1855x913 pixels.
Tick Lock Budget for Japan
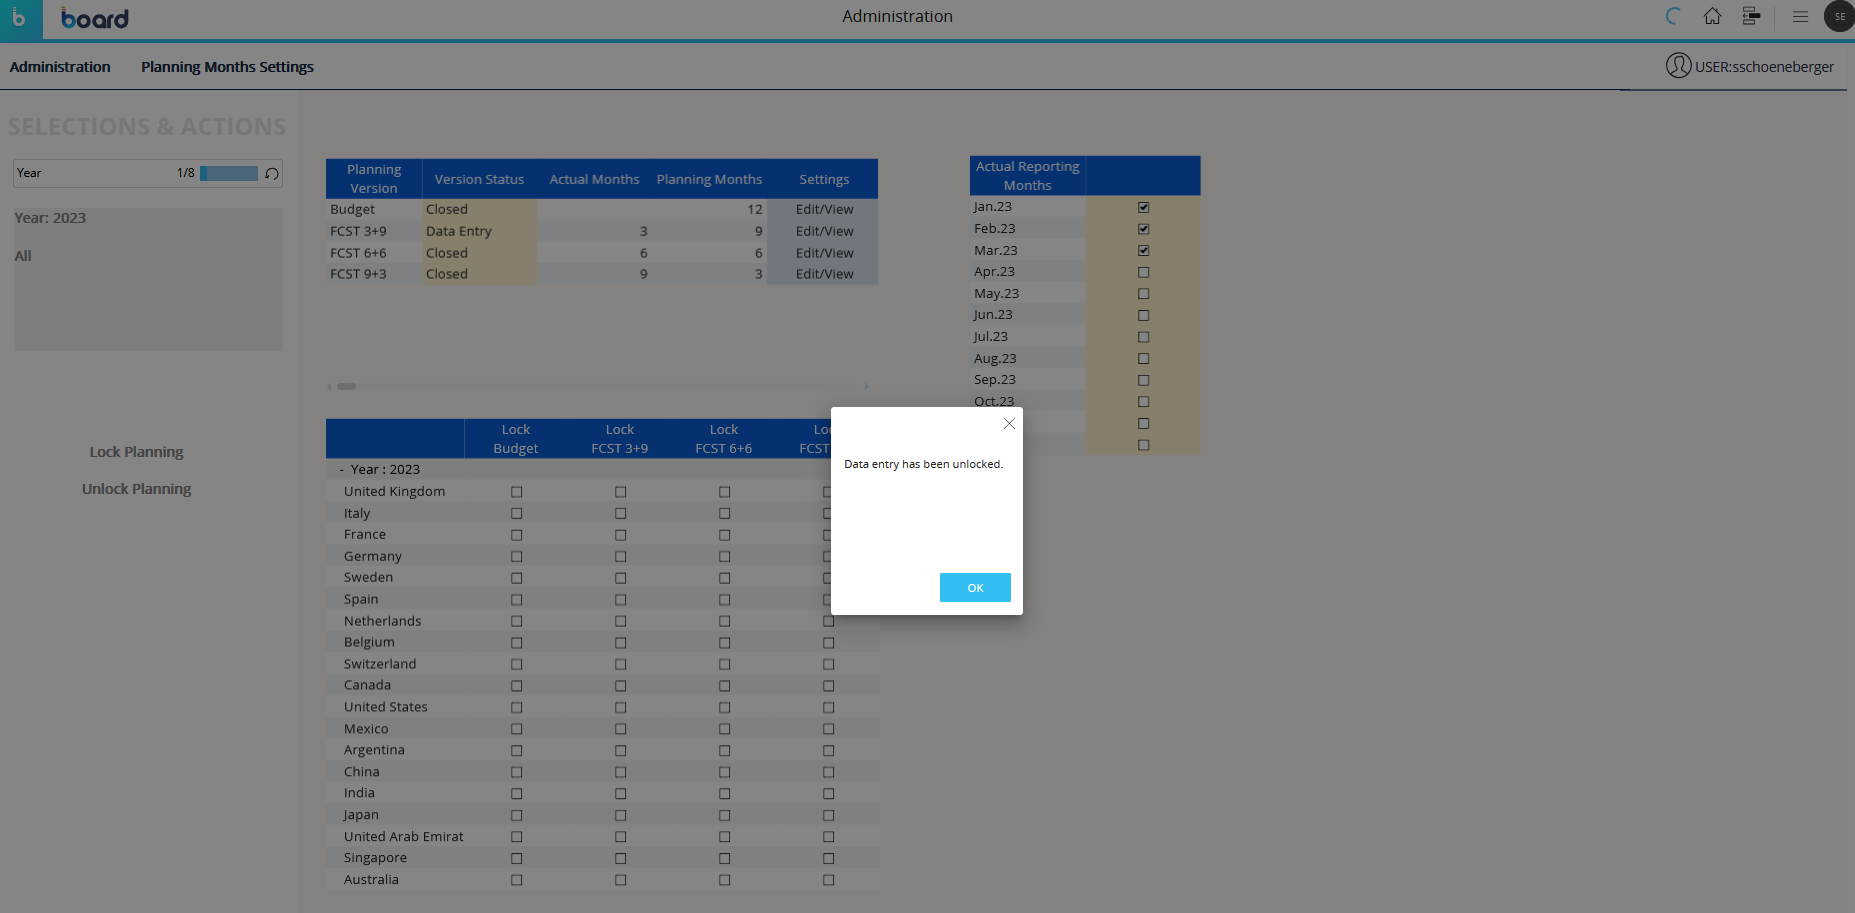(516, 815)
